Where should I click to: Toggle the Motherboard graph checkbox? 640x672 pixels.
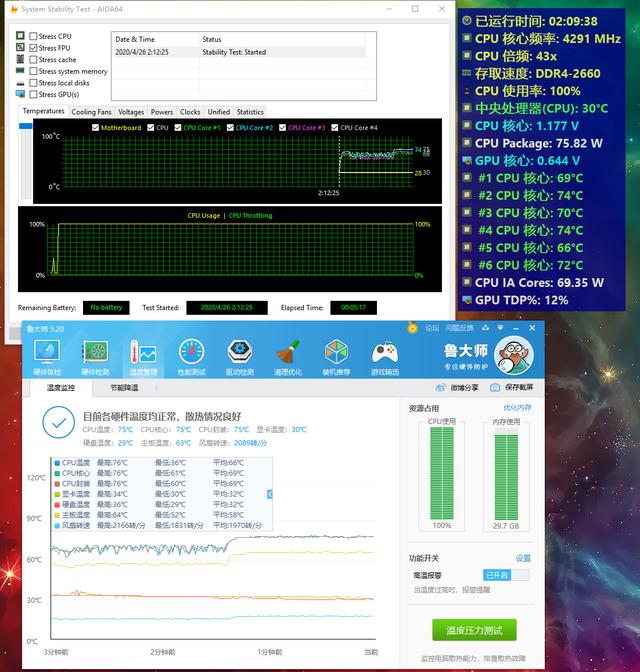tap(96, 128)
